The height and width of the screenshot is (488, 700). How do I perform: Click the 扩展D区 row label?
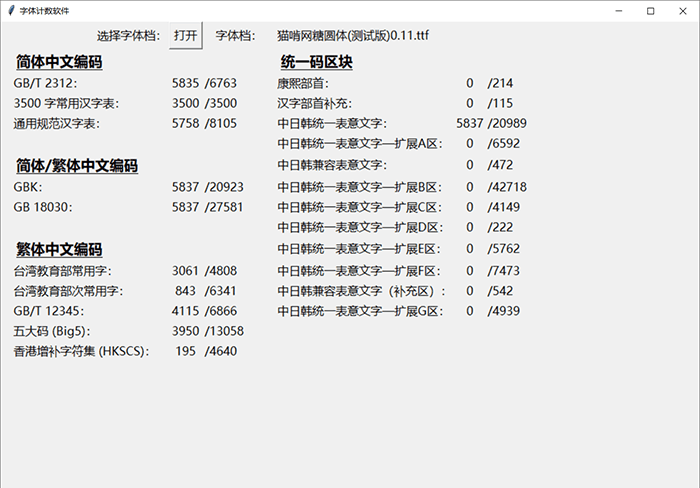point(360,227)
